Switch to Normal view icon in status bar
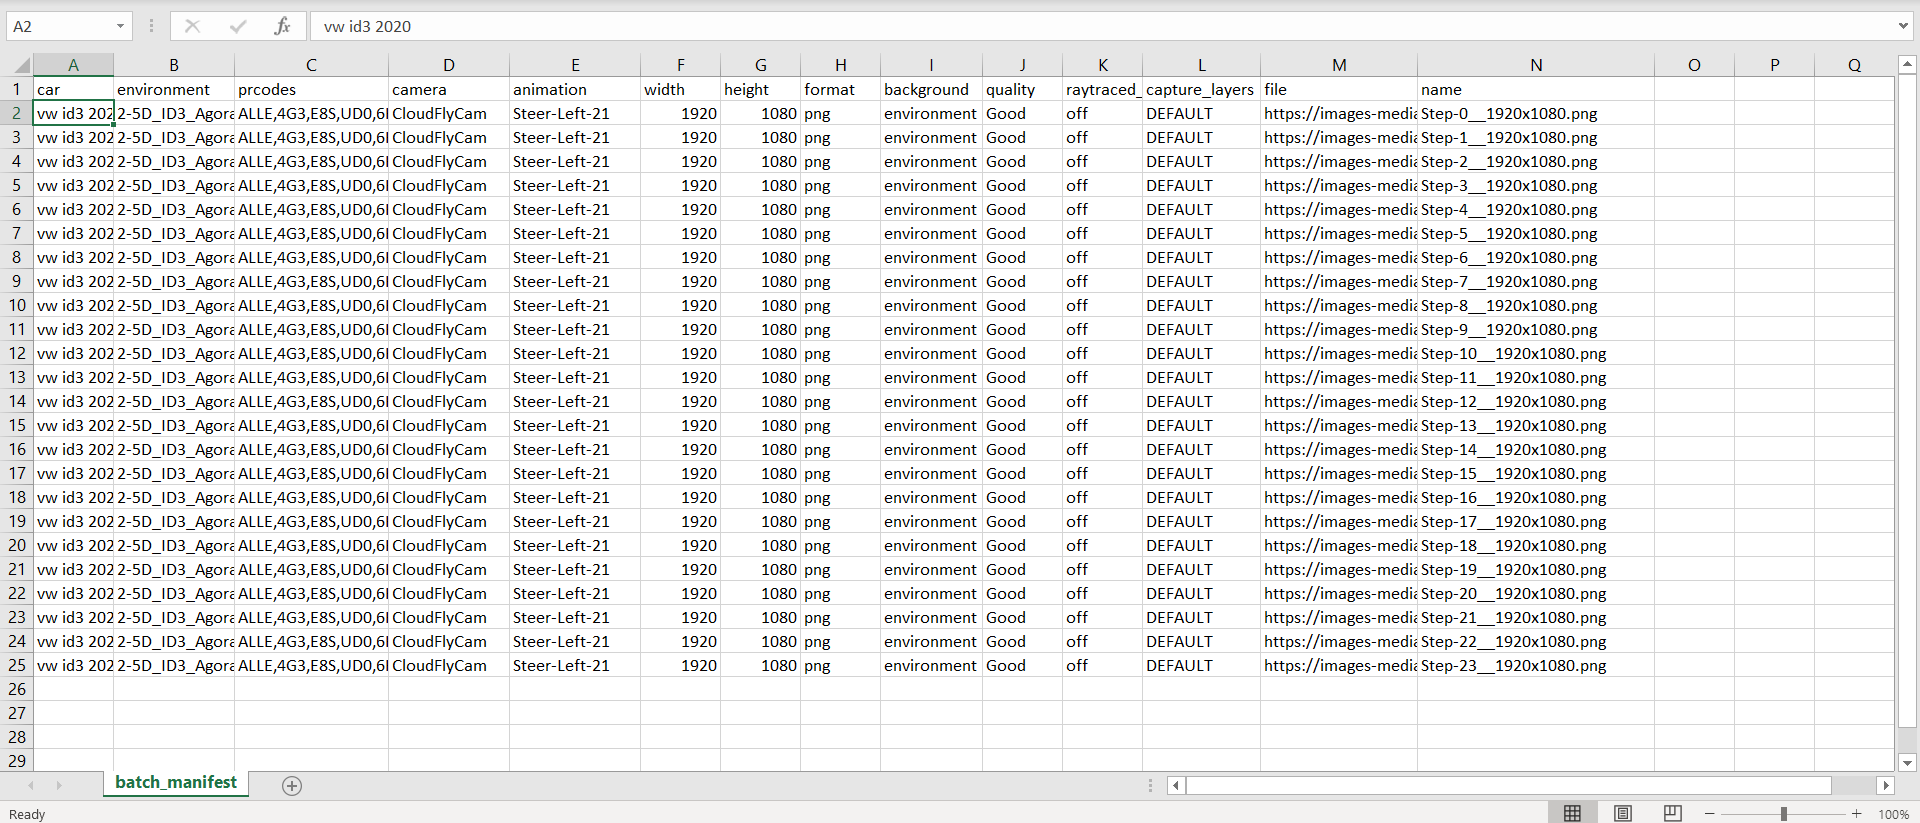 tap(1572, 813)
